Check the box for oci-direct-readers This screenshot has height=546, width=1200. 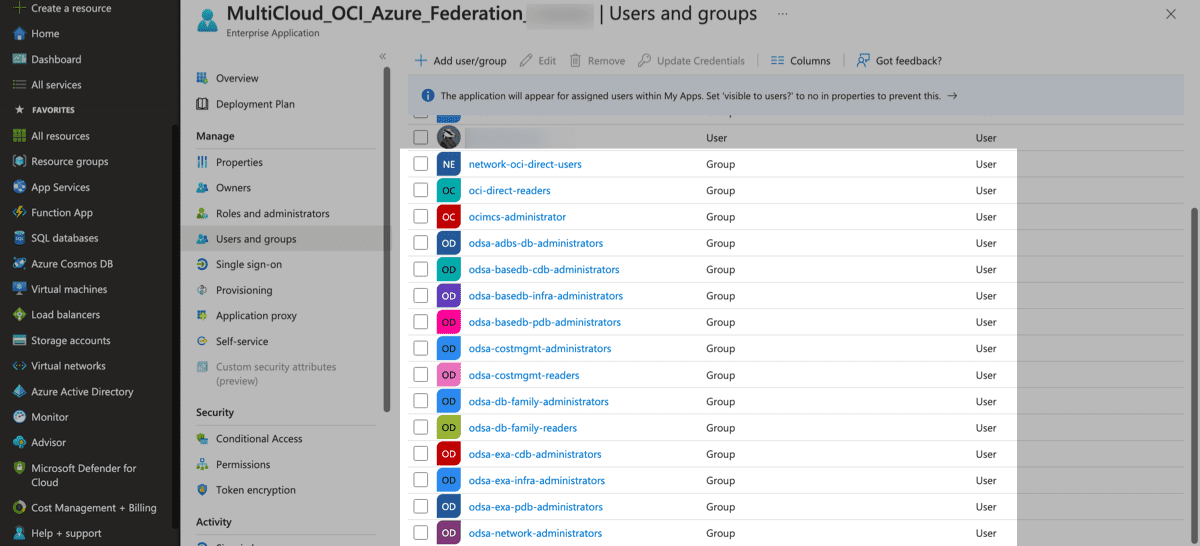(x=421, y=190)
